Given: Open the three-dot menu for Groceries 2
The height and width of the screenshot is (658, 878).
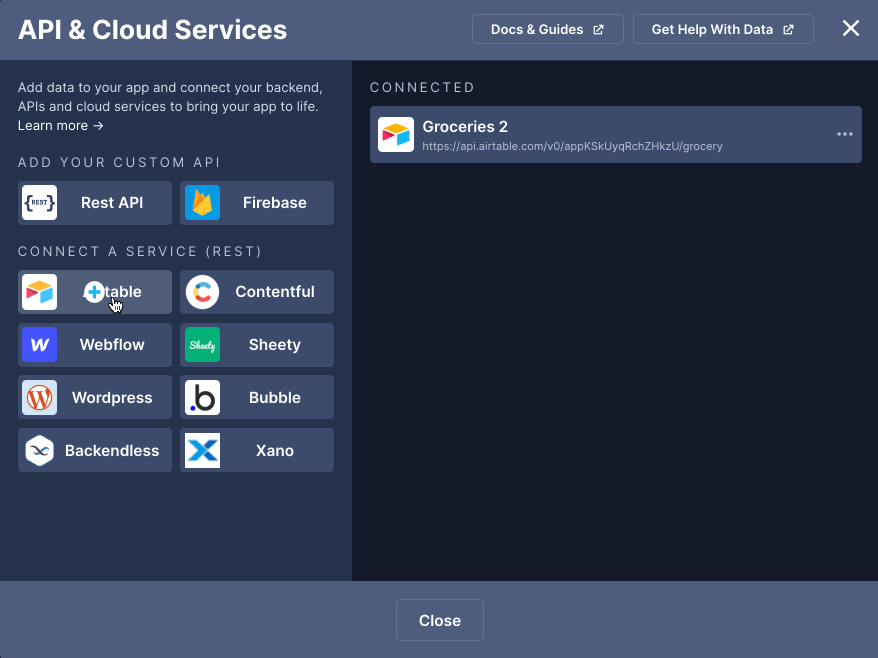Looking at the screenshot, I should coord(844,134).
